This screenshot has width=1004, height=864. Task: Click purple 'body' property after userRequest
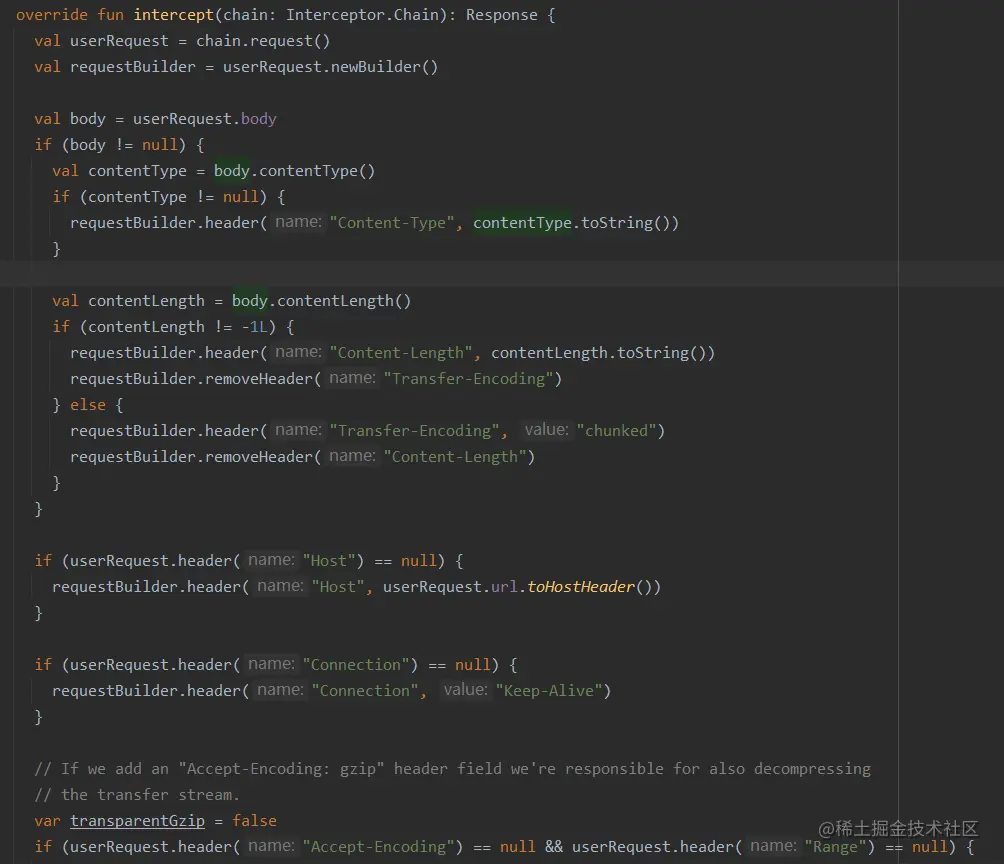259,119
